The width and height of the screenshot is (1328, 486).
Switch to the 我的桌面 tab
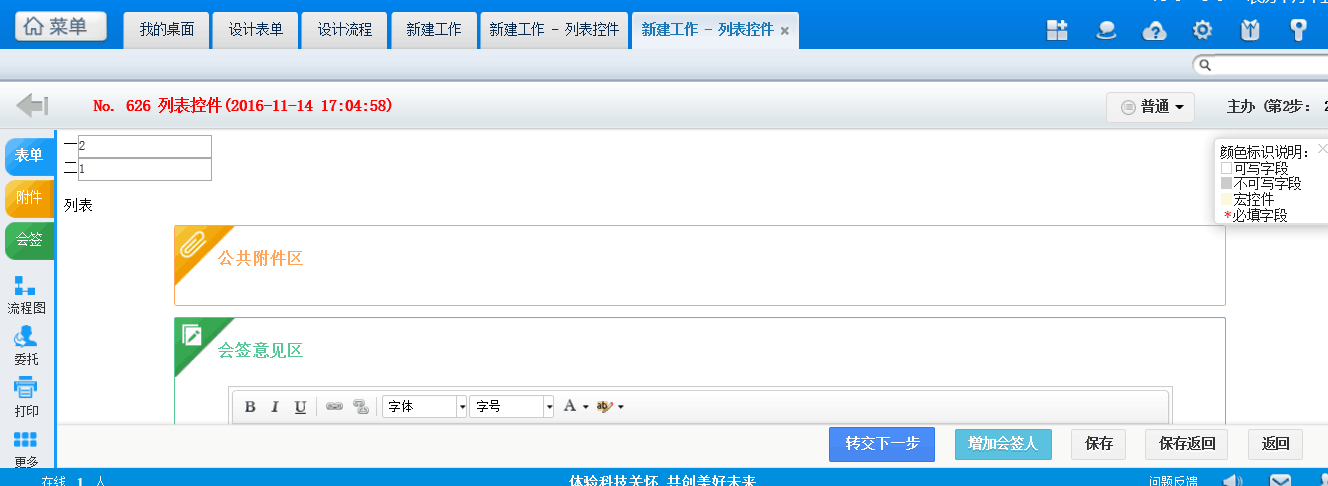(x=167, y=30)
